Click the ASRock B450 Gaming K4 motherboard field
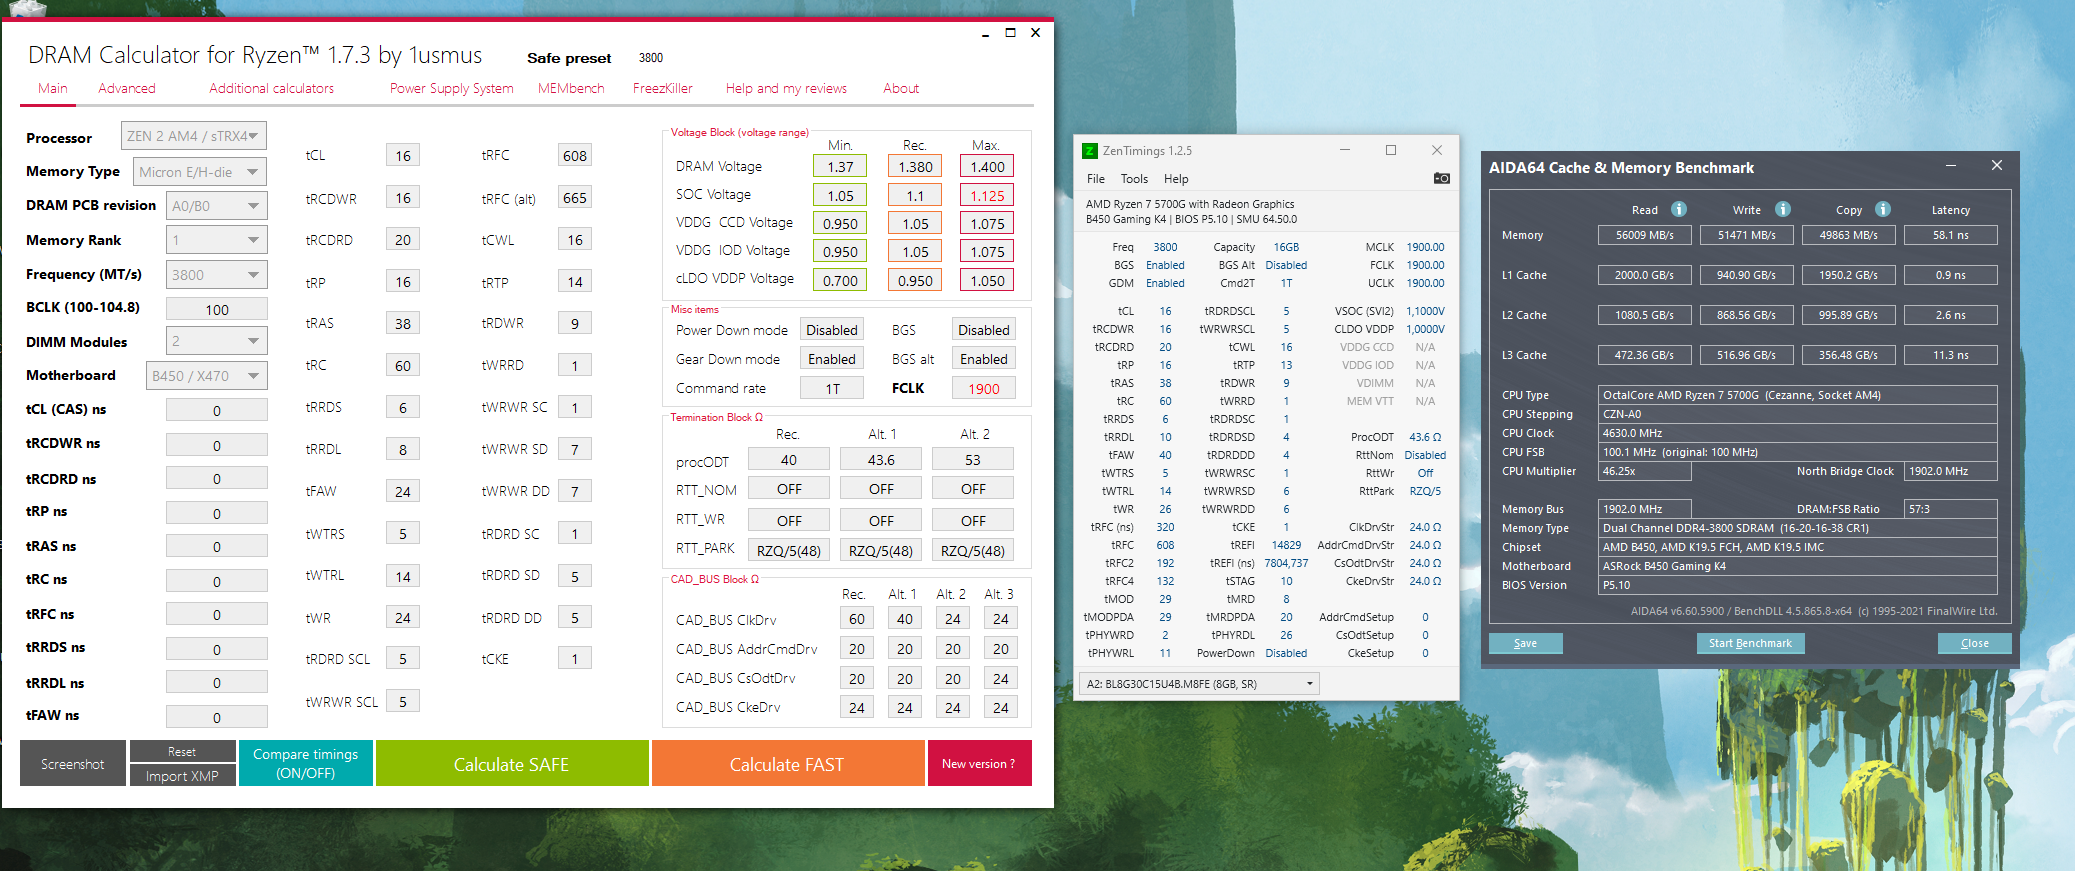Screen dimensions: 2075x871 (x=1798, y=566)
